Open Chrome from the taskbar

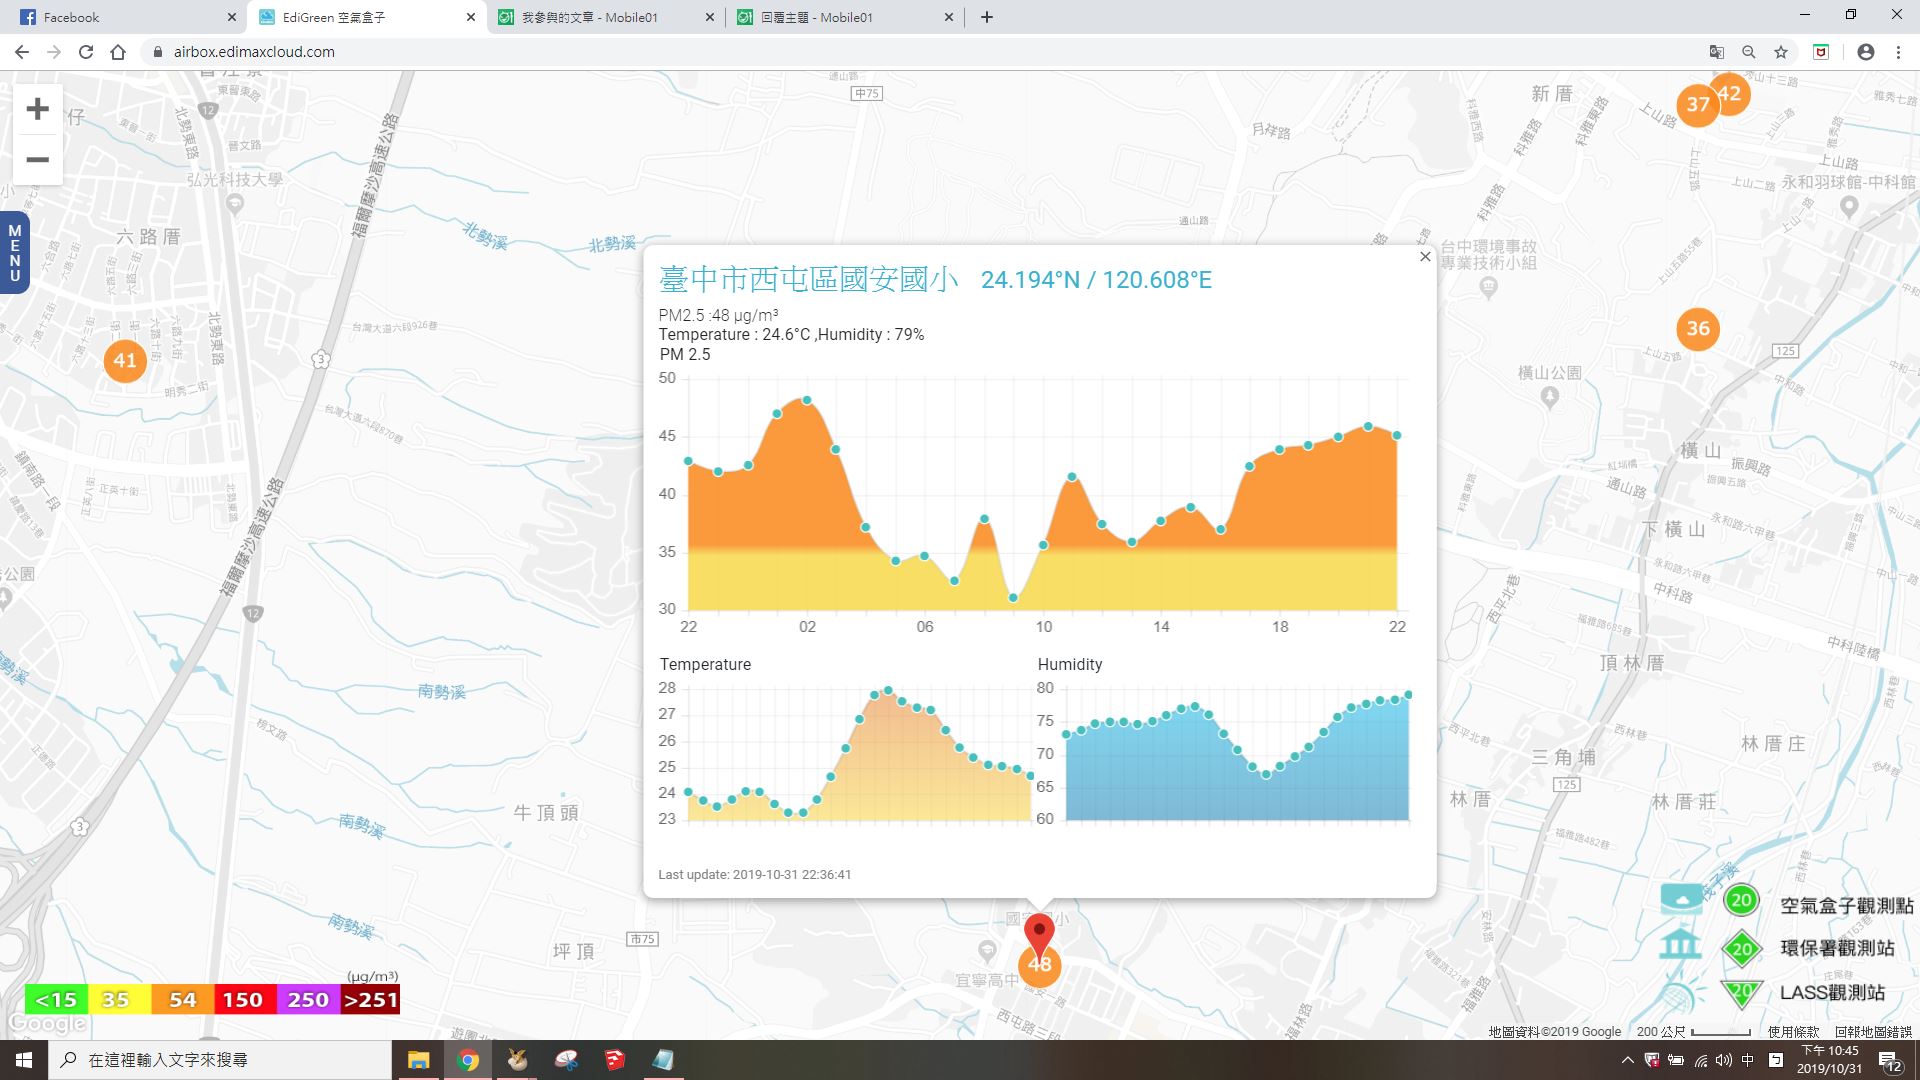tap(467, 1060)
